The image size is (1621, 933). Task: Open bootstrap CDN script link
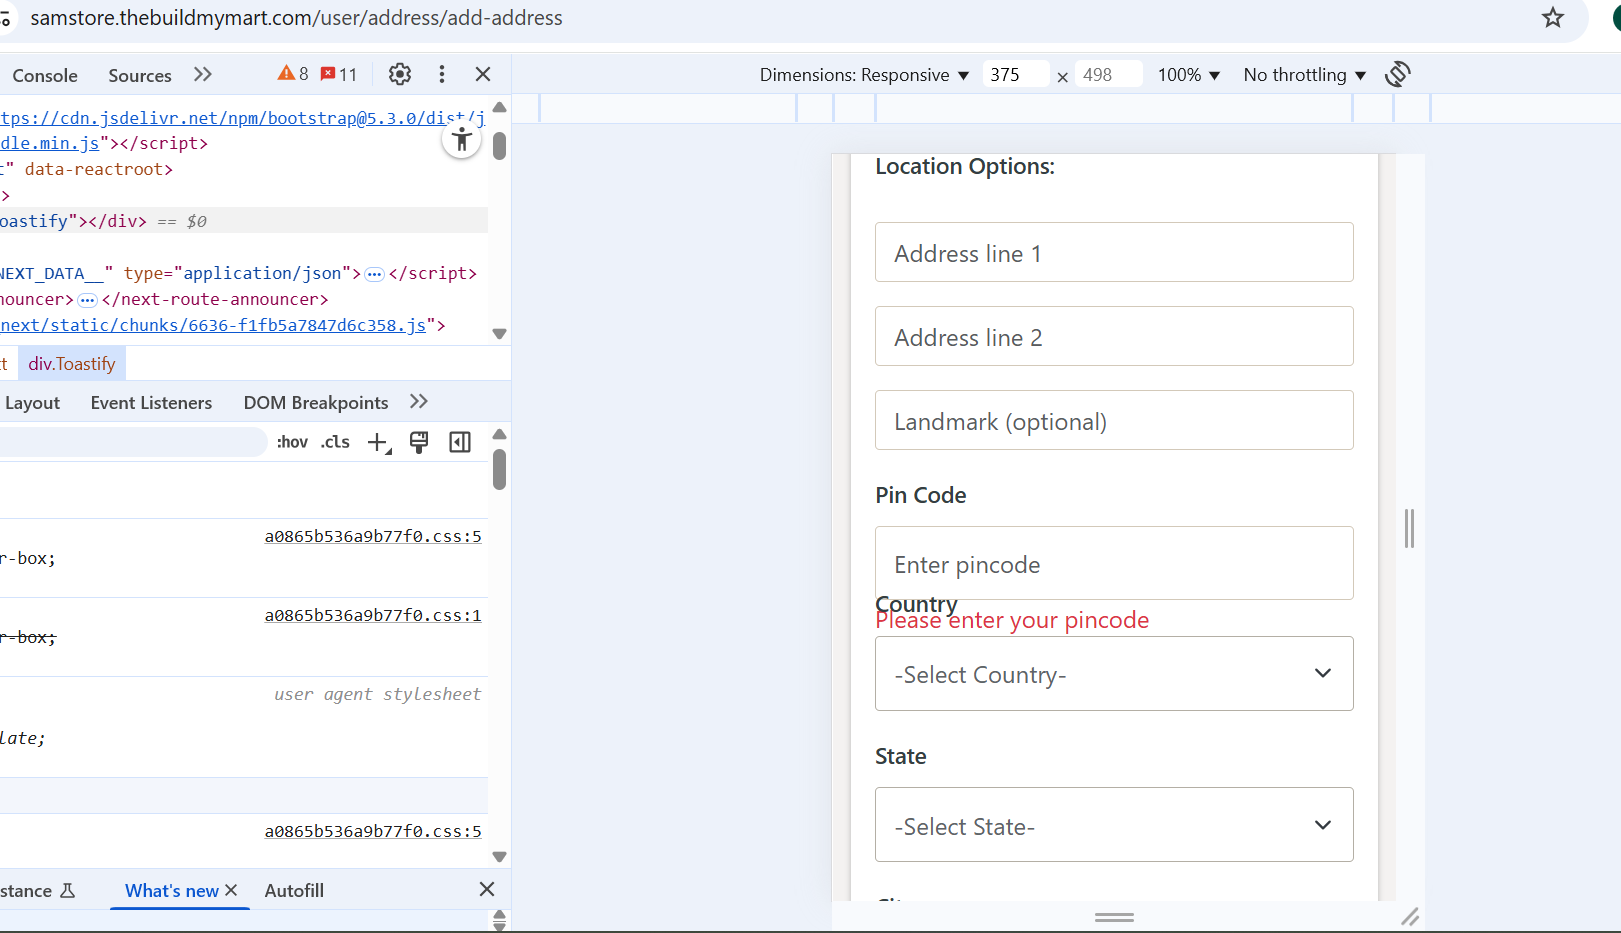[242, 130]
